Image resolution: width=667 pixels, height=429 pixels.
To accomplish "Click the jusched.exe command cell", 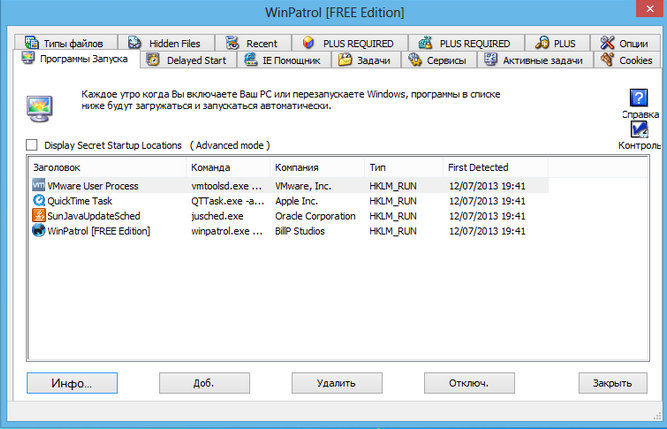I will click(x=217, y=216).
